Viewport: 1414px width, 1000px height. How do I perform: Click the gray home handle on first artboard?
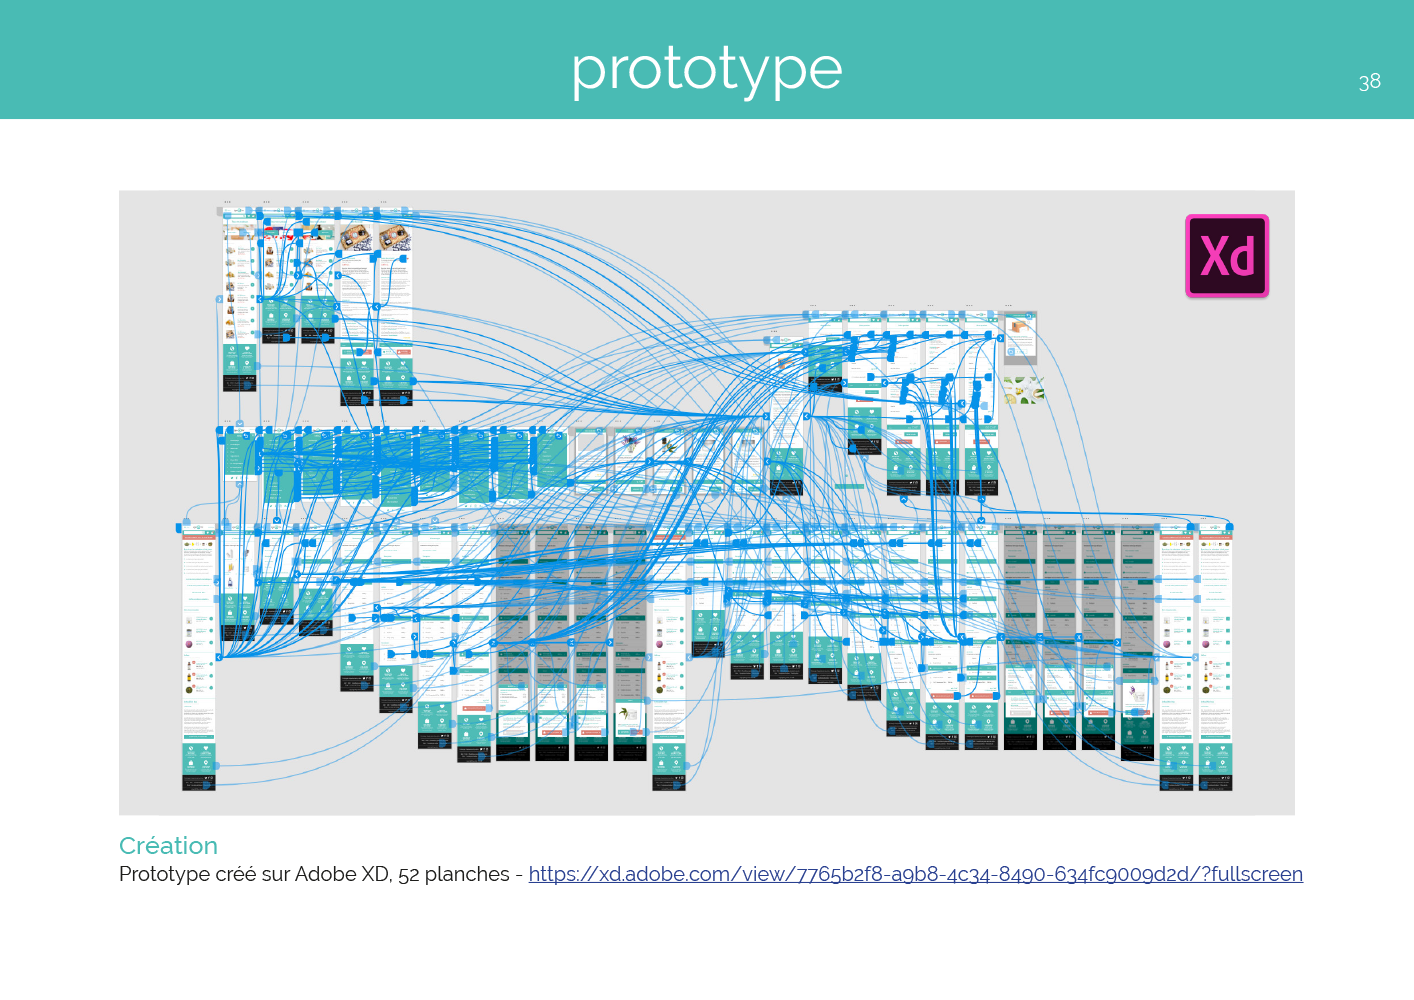click(220, 212)
